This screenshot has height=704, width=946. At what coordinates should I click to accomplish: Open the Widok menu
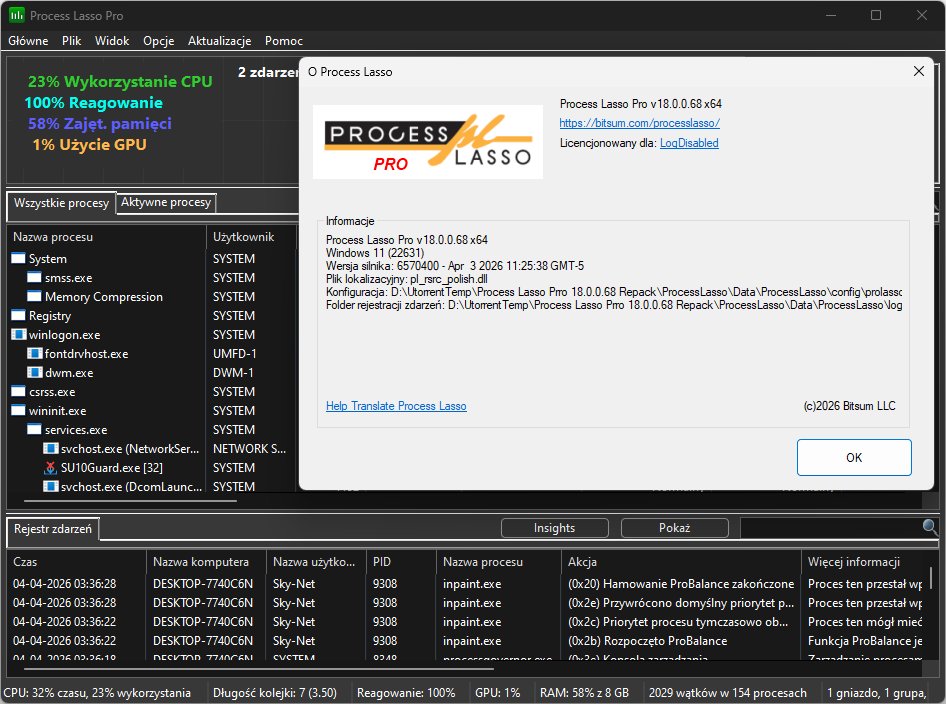point(112,40)
